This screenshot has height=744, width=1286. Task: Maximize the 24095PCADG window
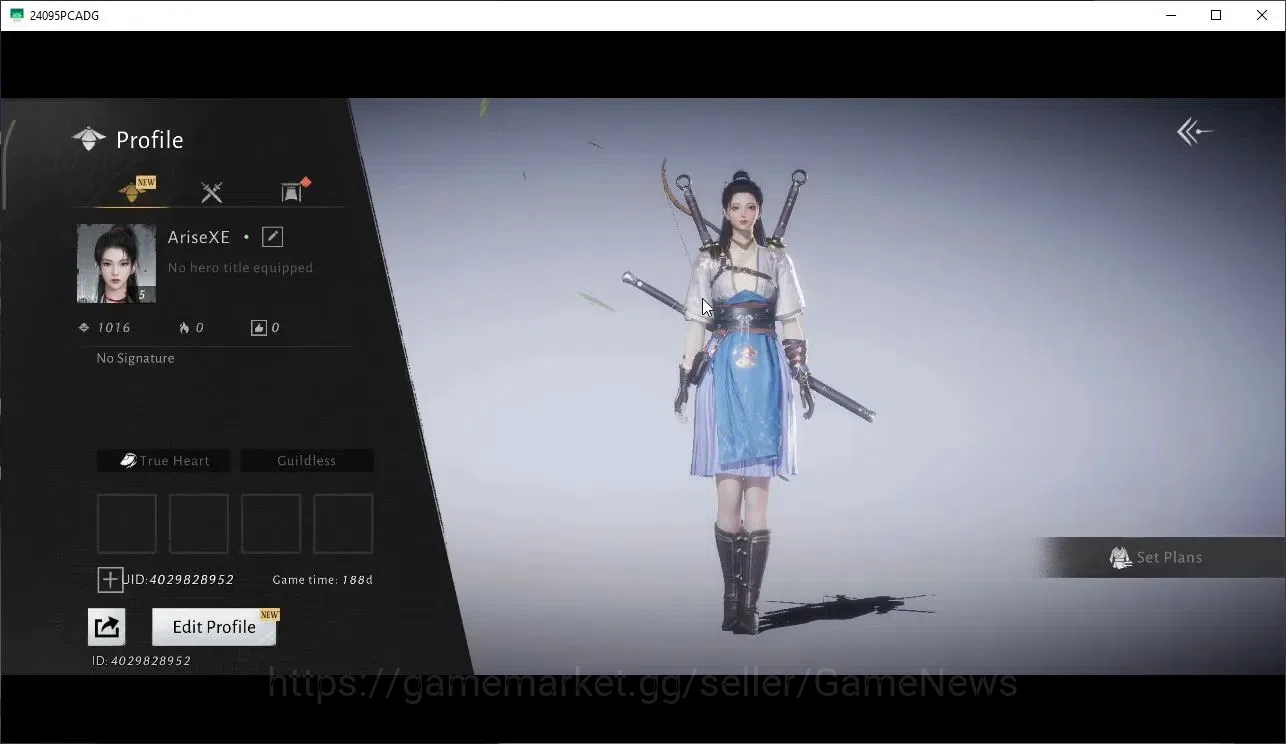click(x=1216, y=15)
